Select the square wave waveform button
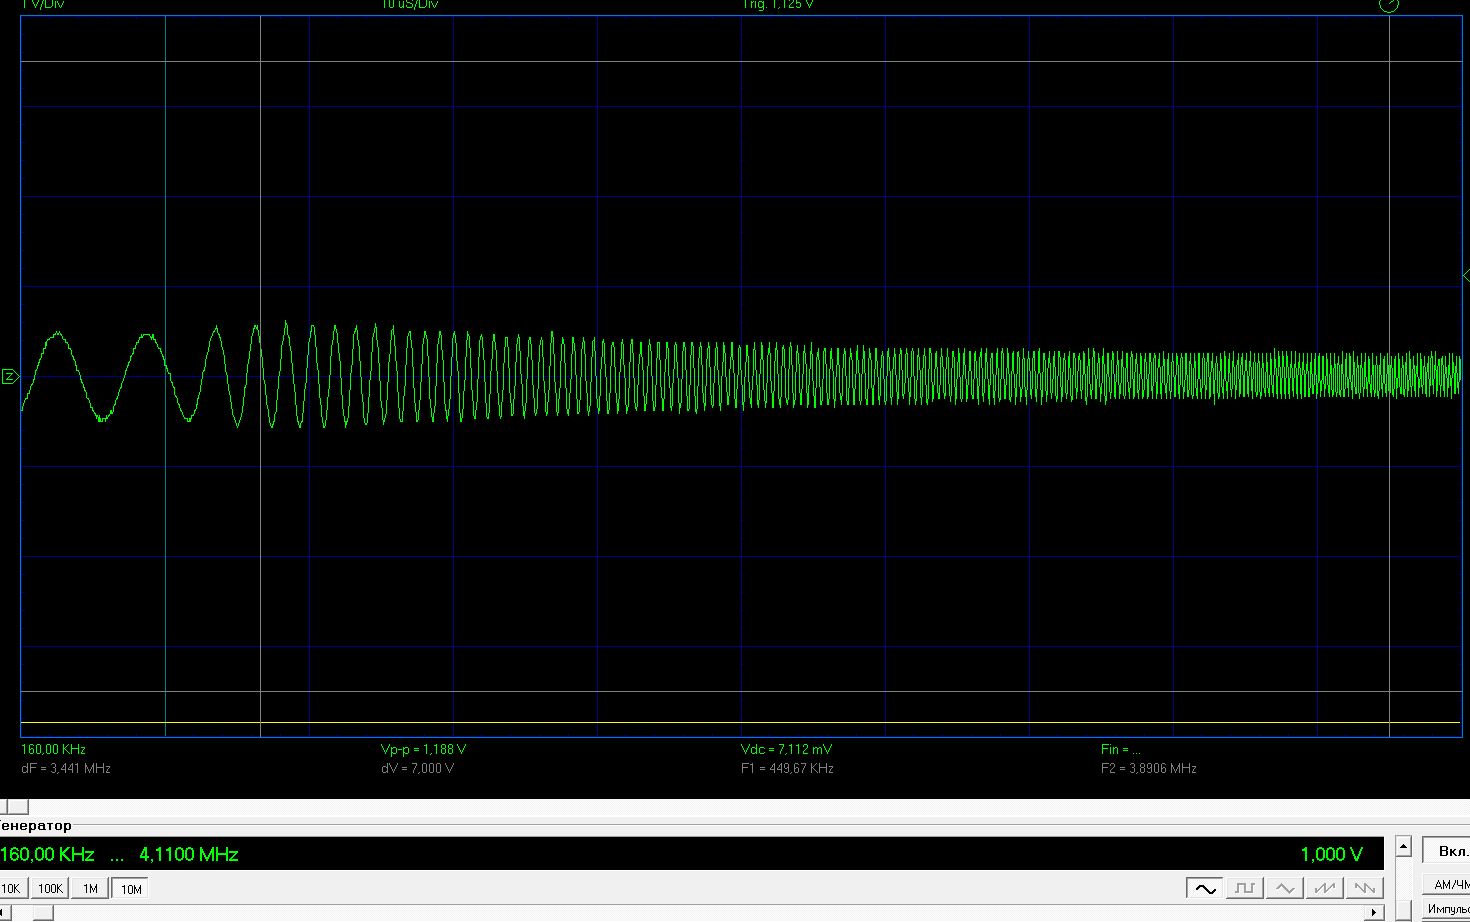The height and width of the screenshot is (922, 1470). click(x=1245, y=888)
